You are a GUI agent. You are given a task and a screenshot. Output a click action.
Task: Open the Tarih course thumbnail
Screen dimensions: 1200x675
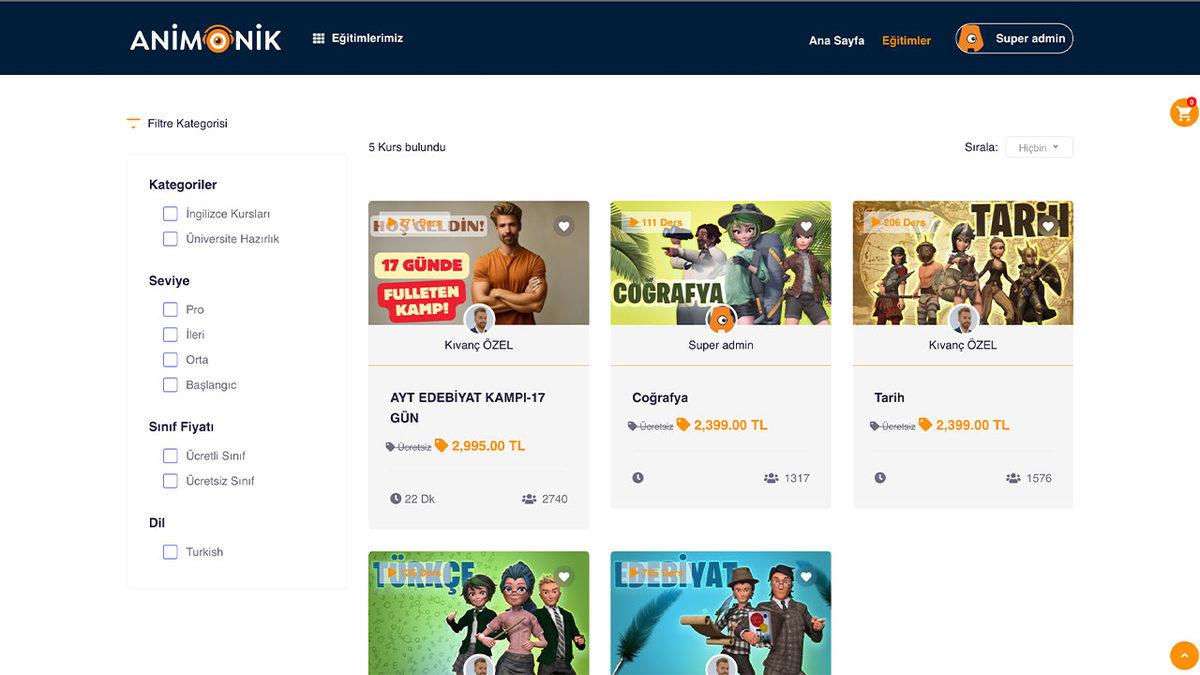coord(962,265)
